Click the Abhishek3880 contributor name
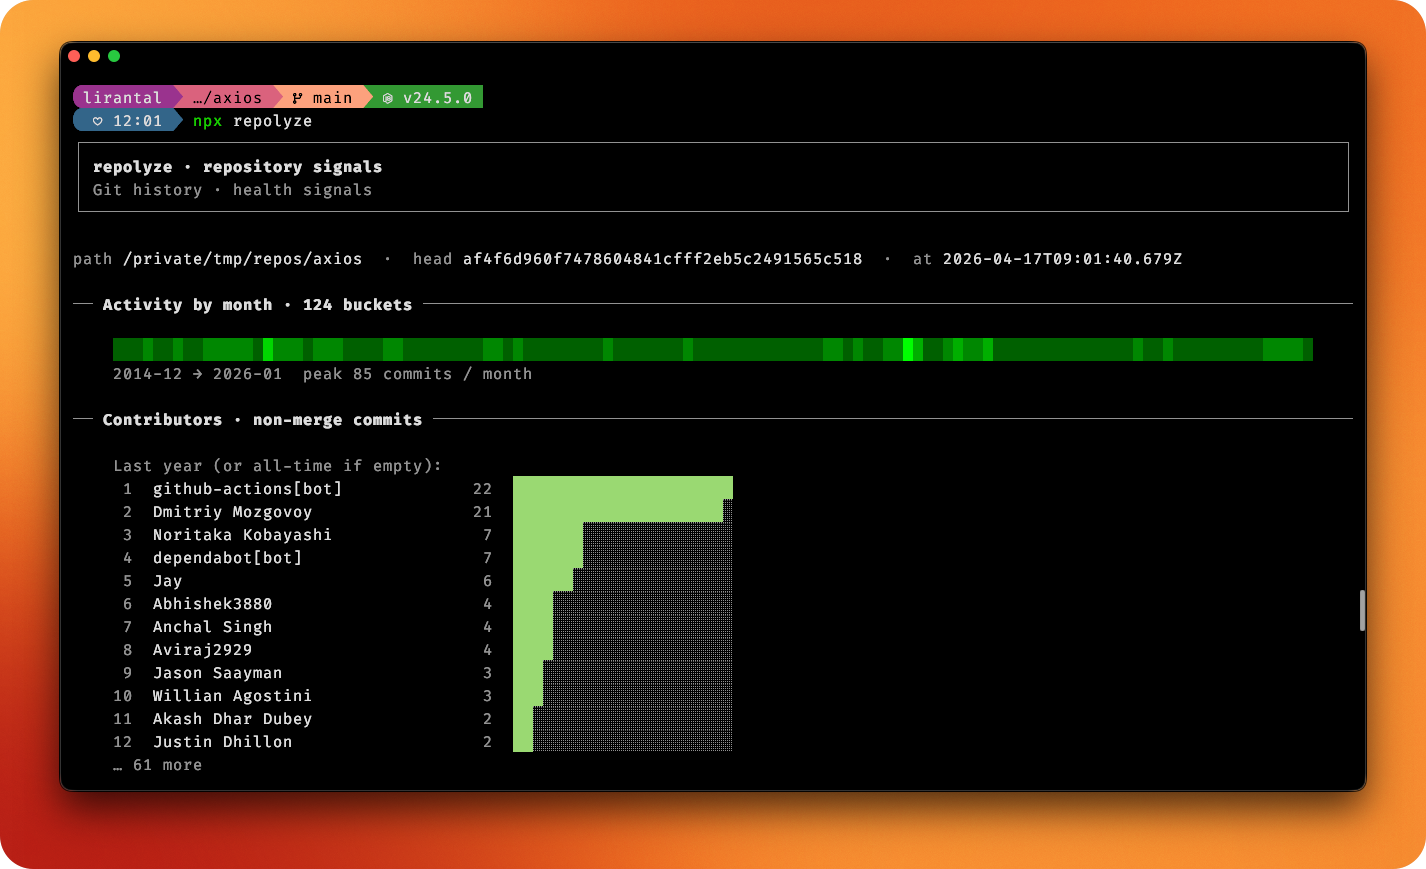 (x=212, y=604)
